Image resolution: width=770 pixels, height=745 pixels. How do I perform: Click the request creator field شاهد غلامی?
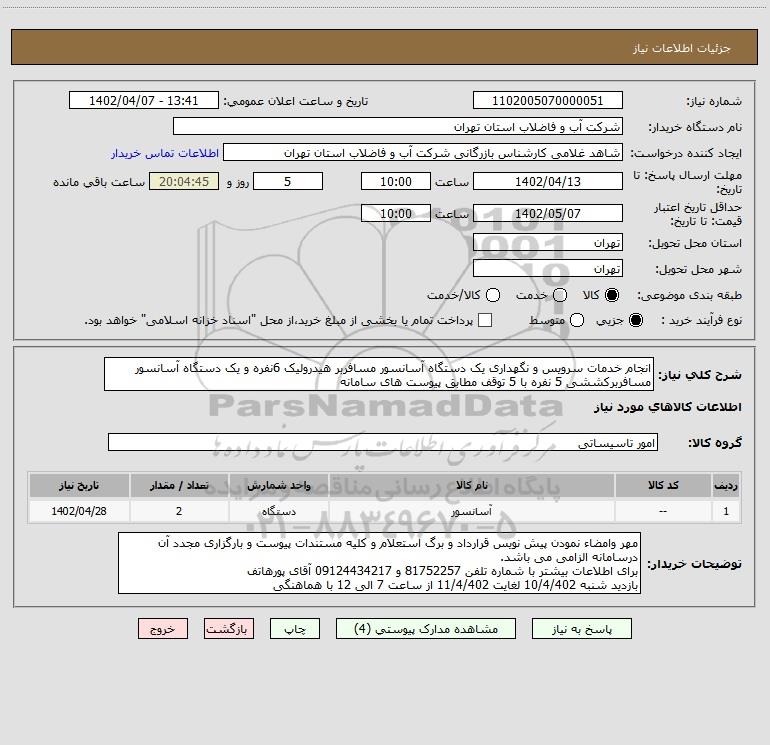coord(423,153)
